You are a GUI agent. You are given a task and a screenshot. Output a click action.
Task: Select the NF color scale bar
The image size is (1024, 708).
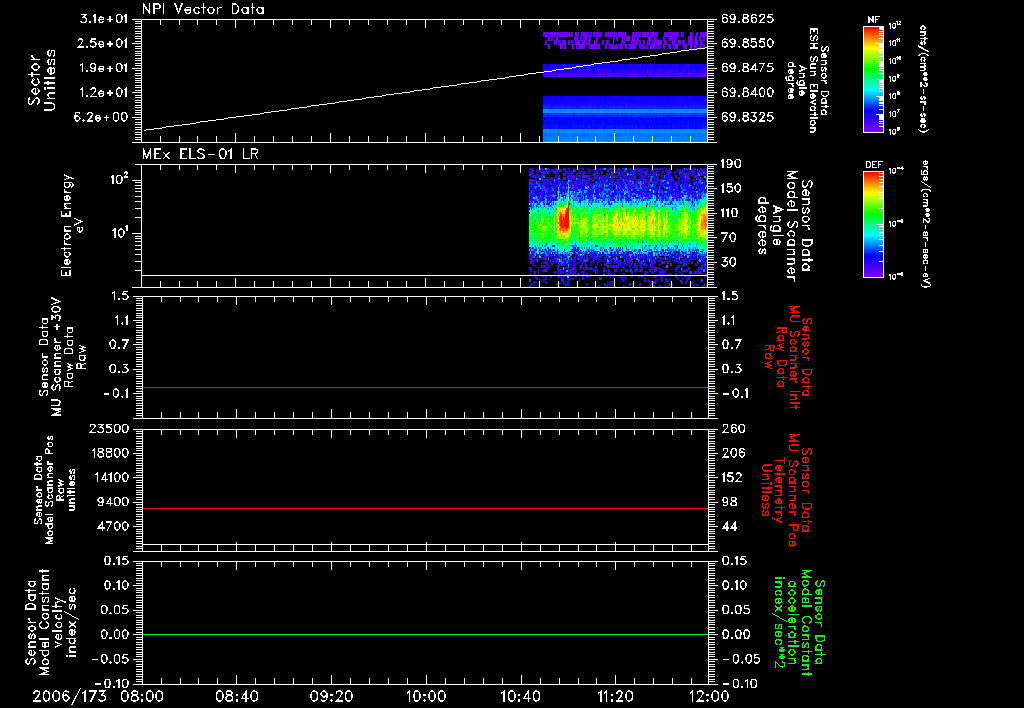coord(874,79)
